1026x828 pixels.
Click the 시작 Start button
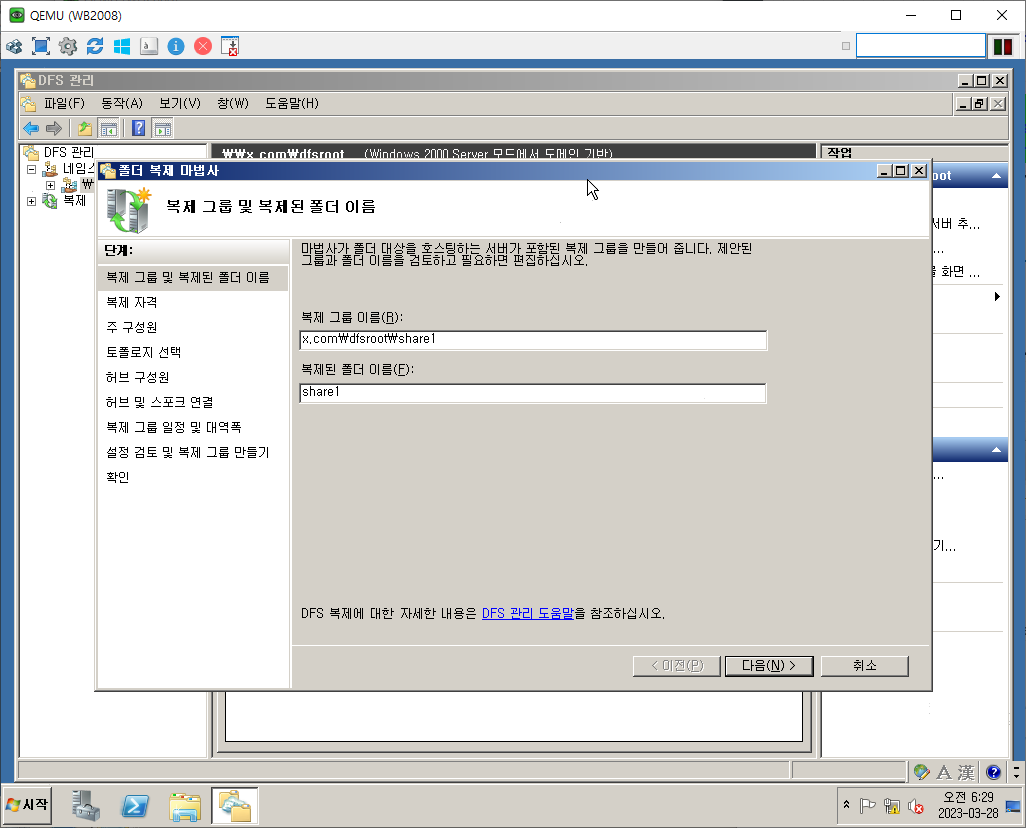(x=27, y=804)
